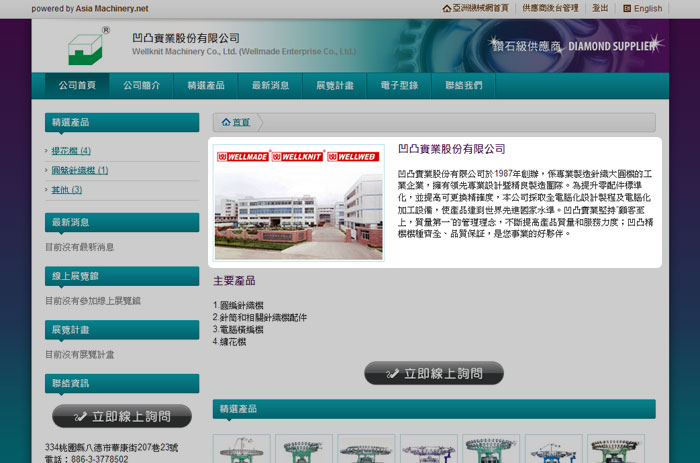
Task: Click the 凹凸實業股份有限公司 heading in content
Action: click(x=451, y=149)
